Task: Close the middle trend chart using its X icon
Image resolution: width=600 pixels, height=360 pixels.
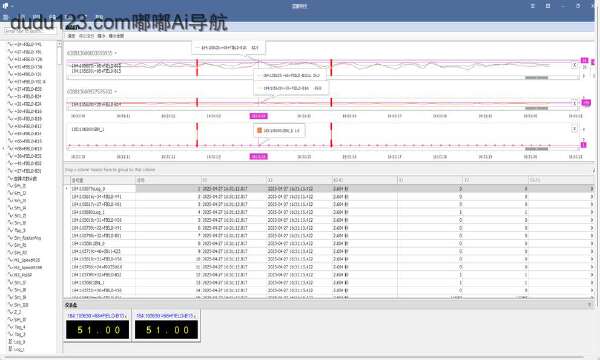Action: (574, 103)
